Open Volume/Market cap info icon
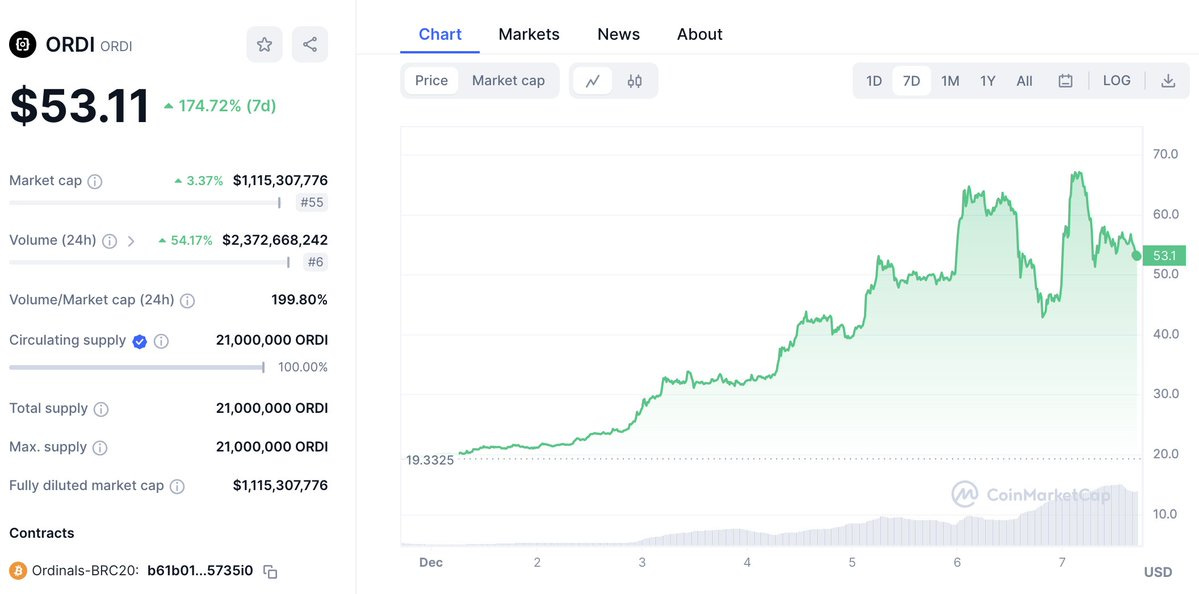 [187, 300]
